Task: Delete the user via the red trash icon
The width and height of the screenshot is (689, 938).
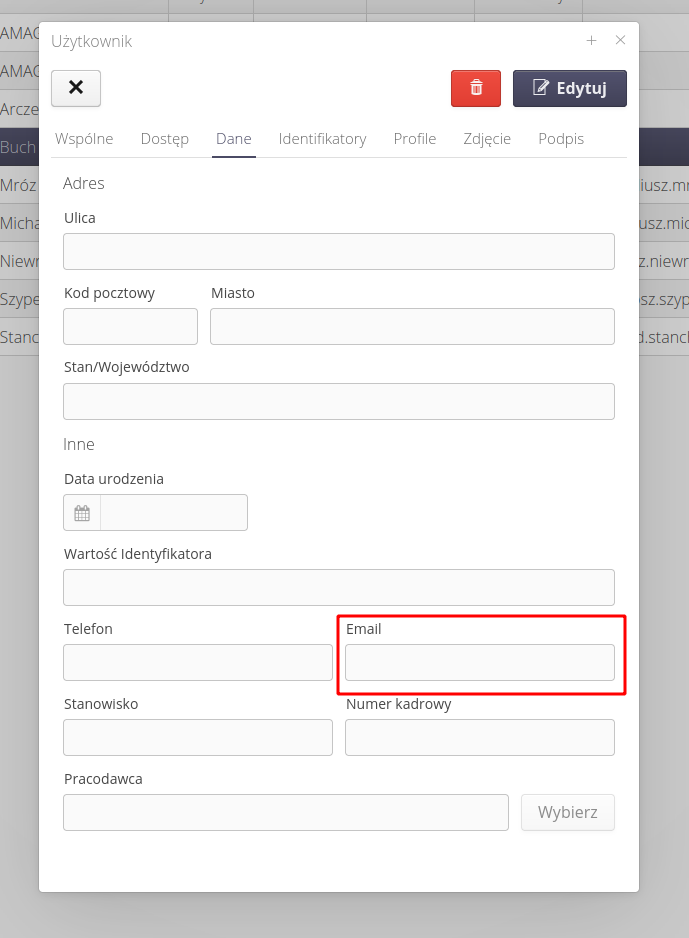Action: pyautogui.click(x=475, y=88)
